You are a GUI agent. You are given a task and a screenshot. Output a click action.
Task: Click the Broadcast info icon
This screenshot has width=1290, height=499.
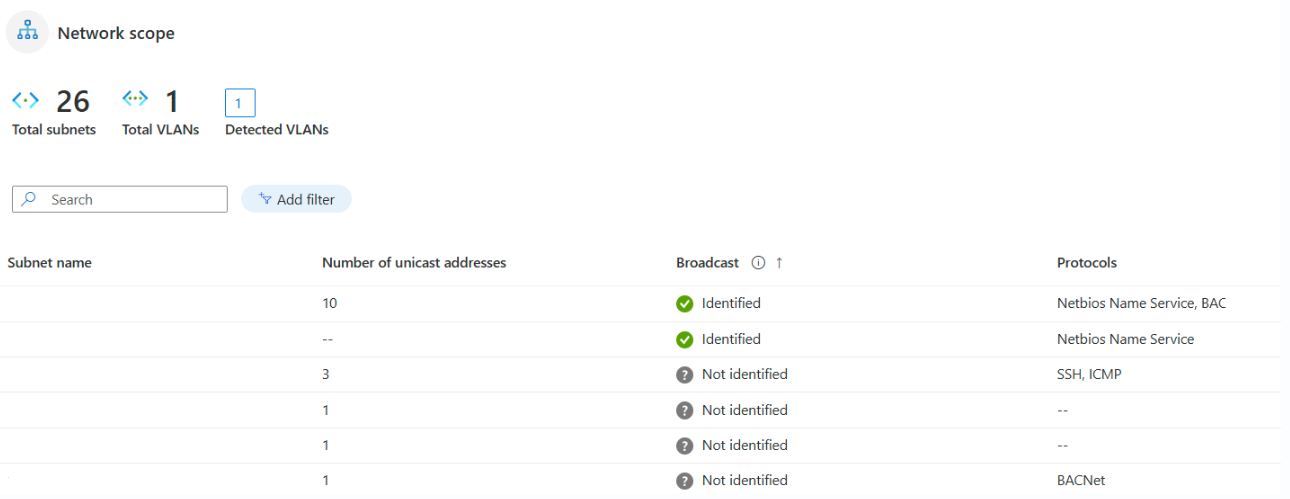tap(758, 263)
